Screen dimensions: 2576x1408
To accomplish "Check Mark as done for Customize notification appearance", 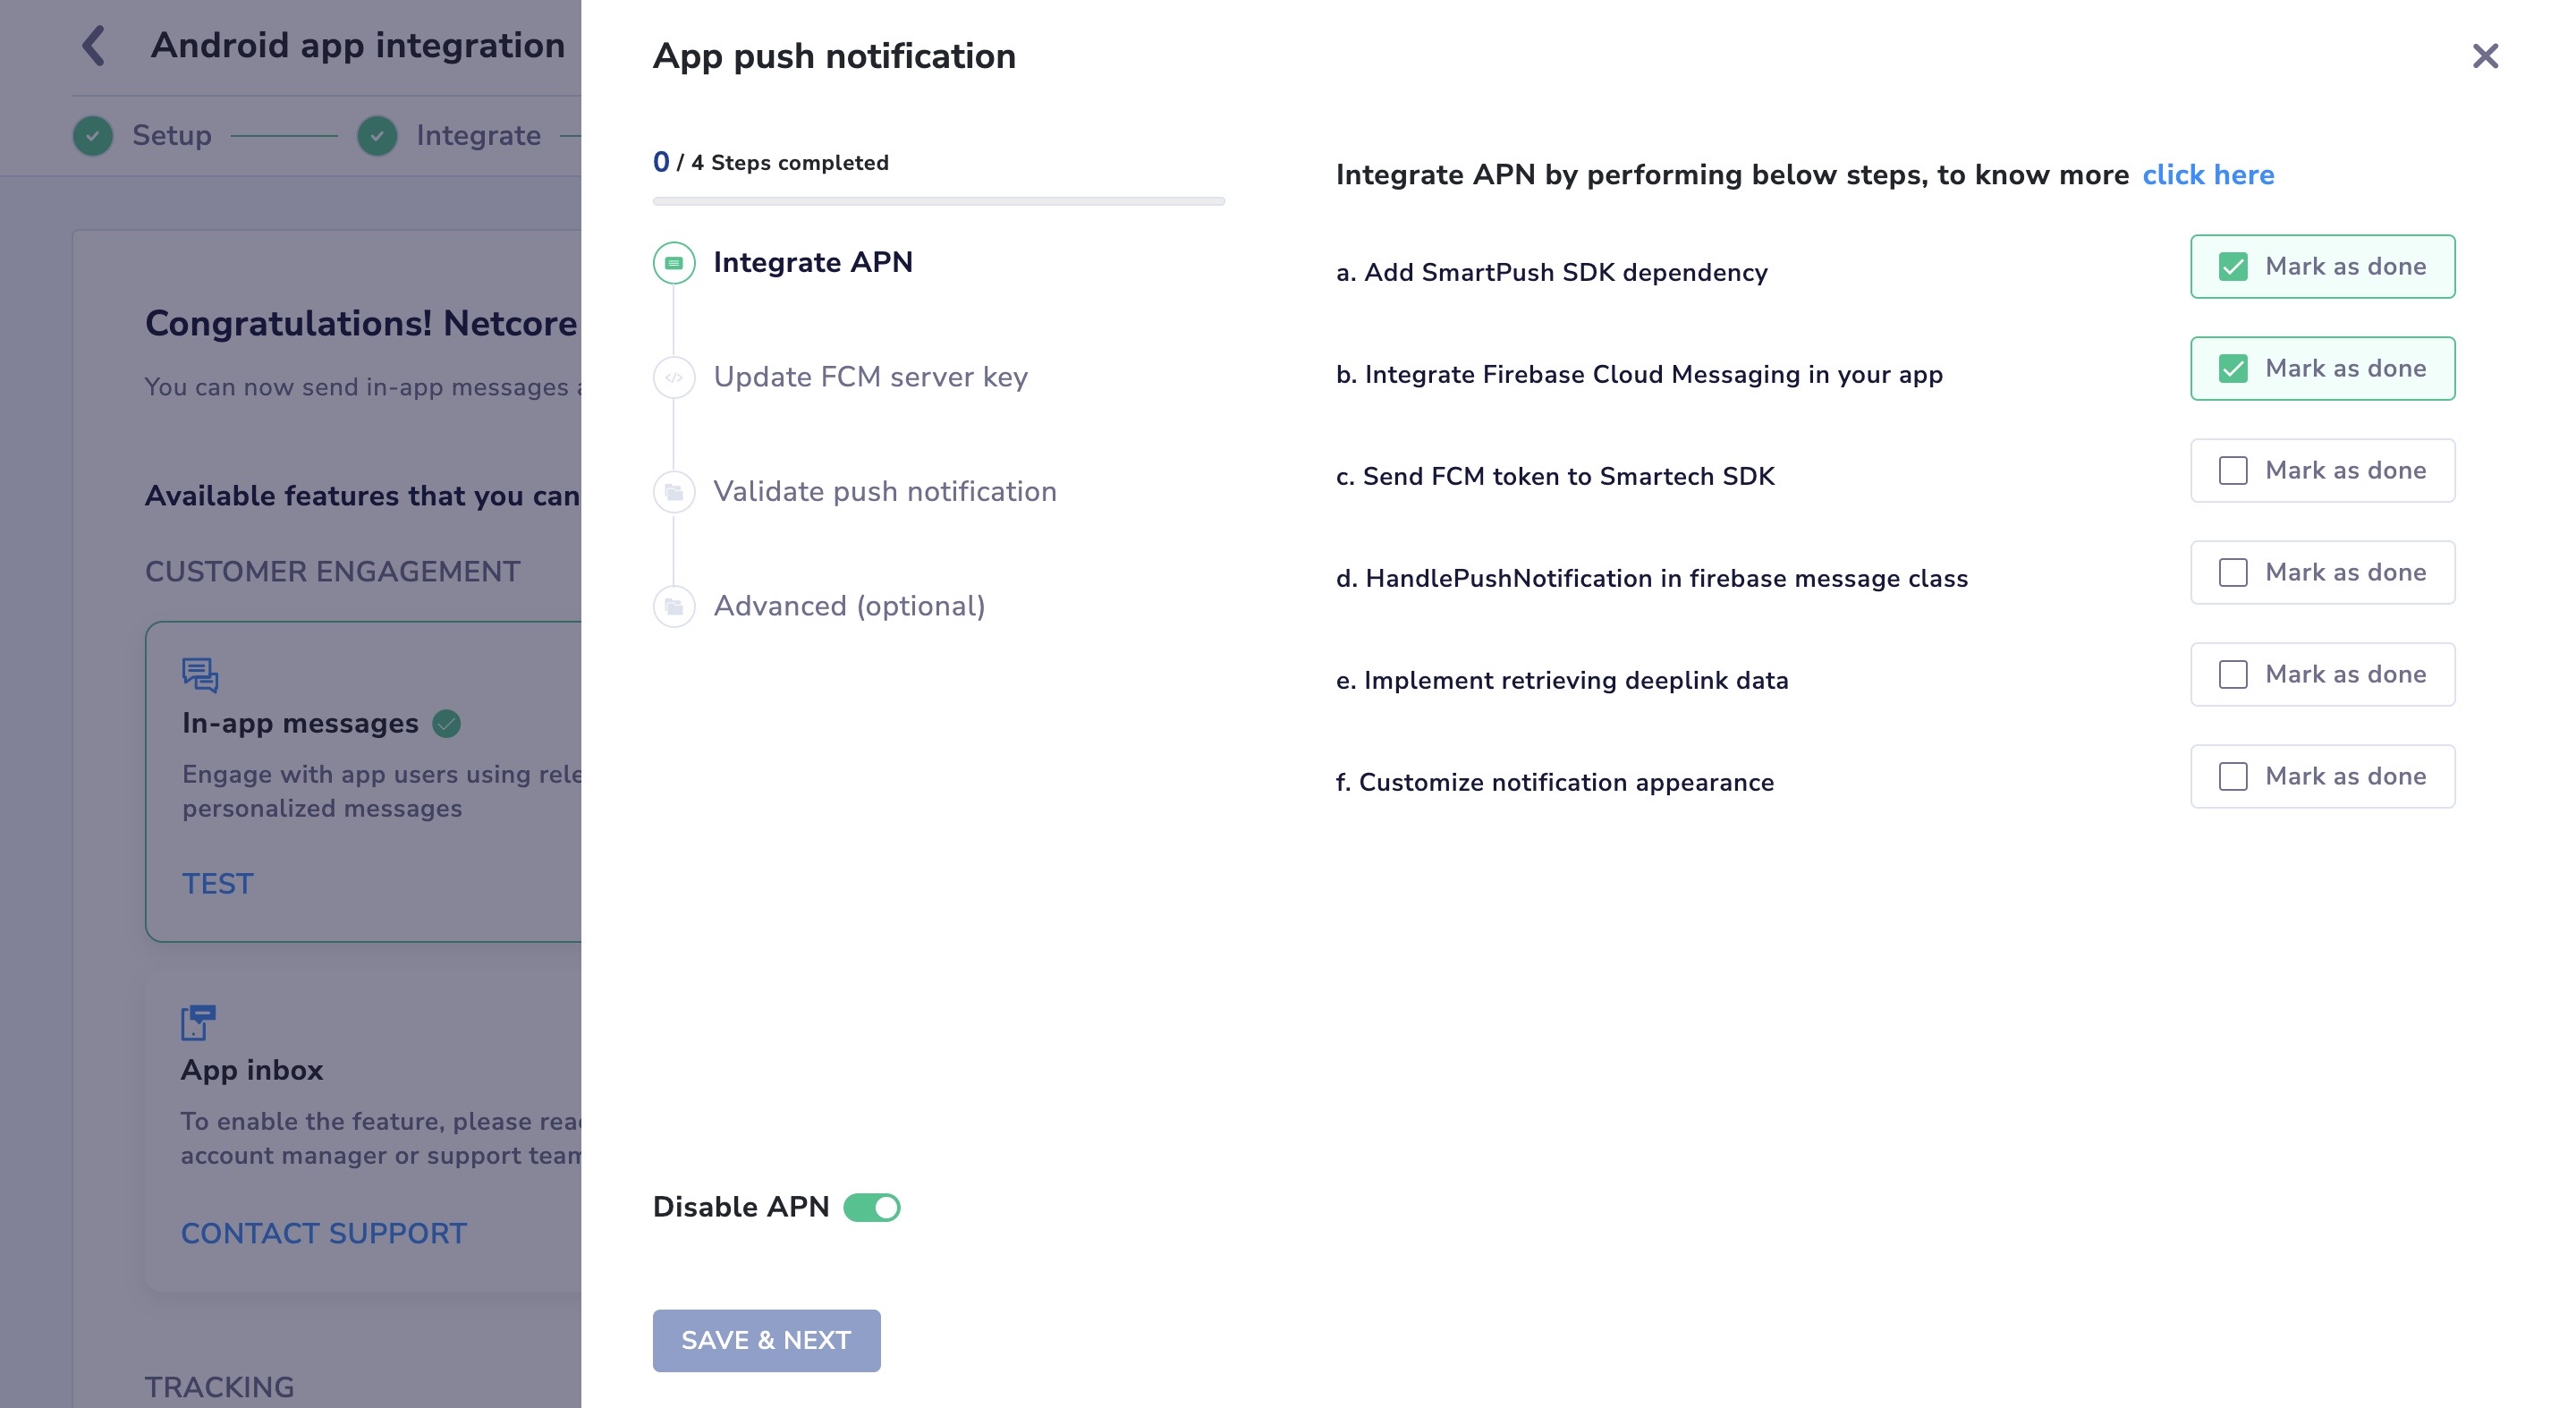I will [2232, 777].
